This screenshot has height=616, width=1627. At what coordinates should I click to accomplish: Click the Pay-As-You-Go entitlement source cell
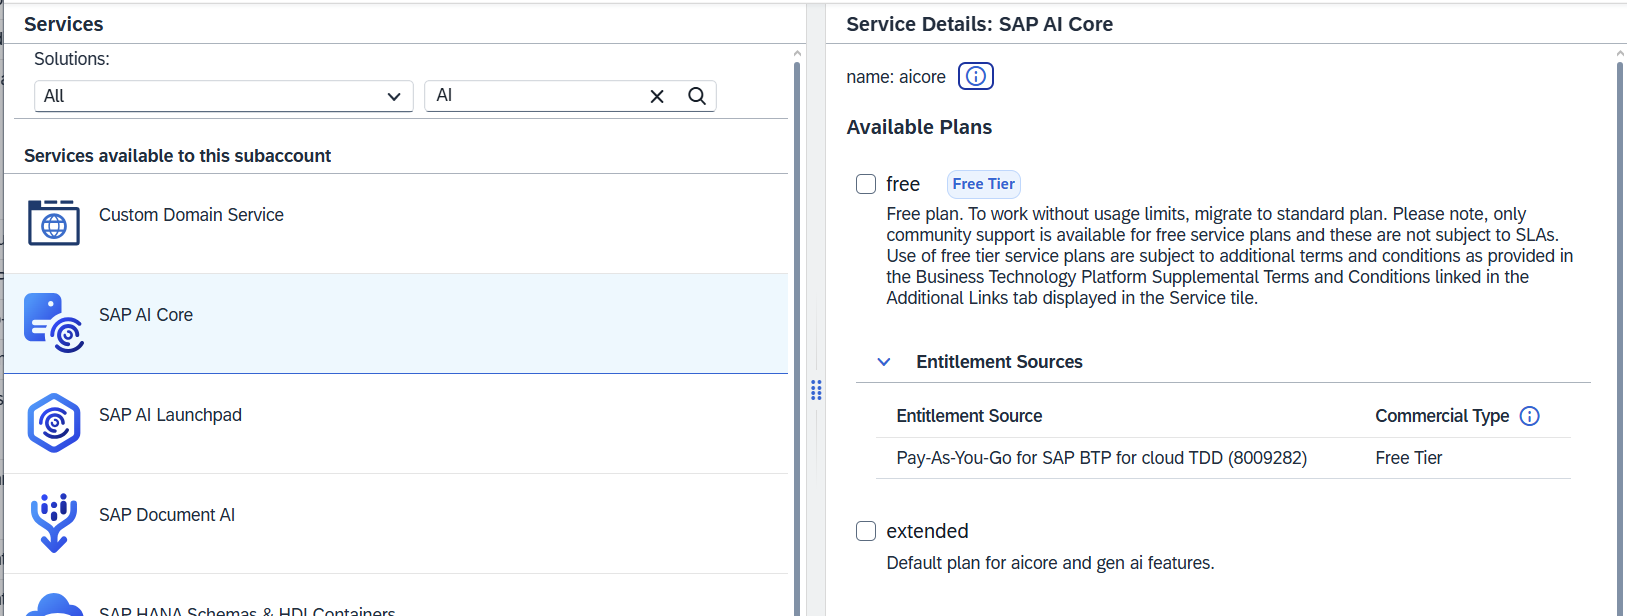coord(1102,458)
